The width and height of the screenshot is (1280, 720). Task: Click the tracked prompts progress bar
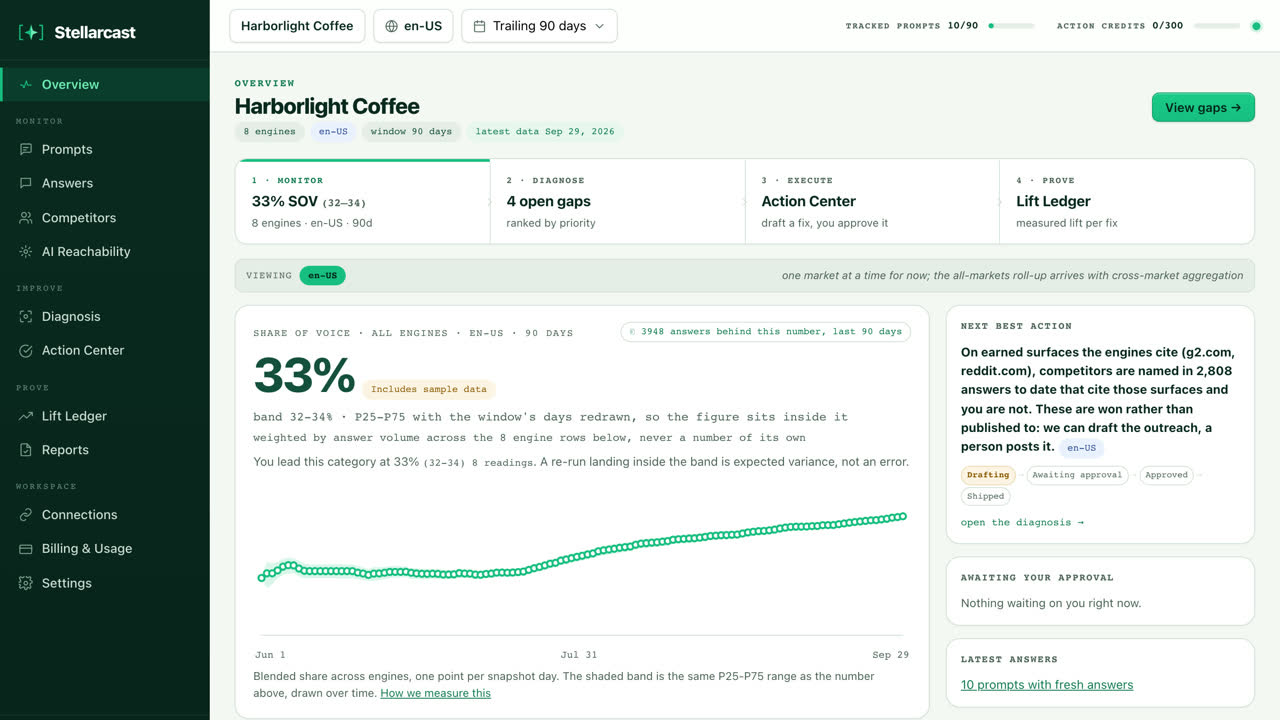click(1011, 26)
